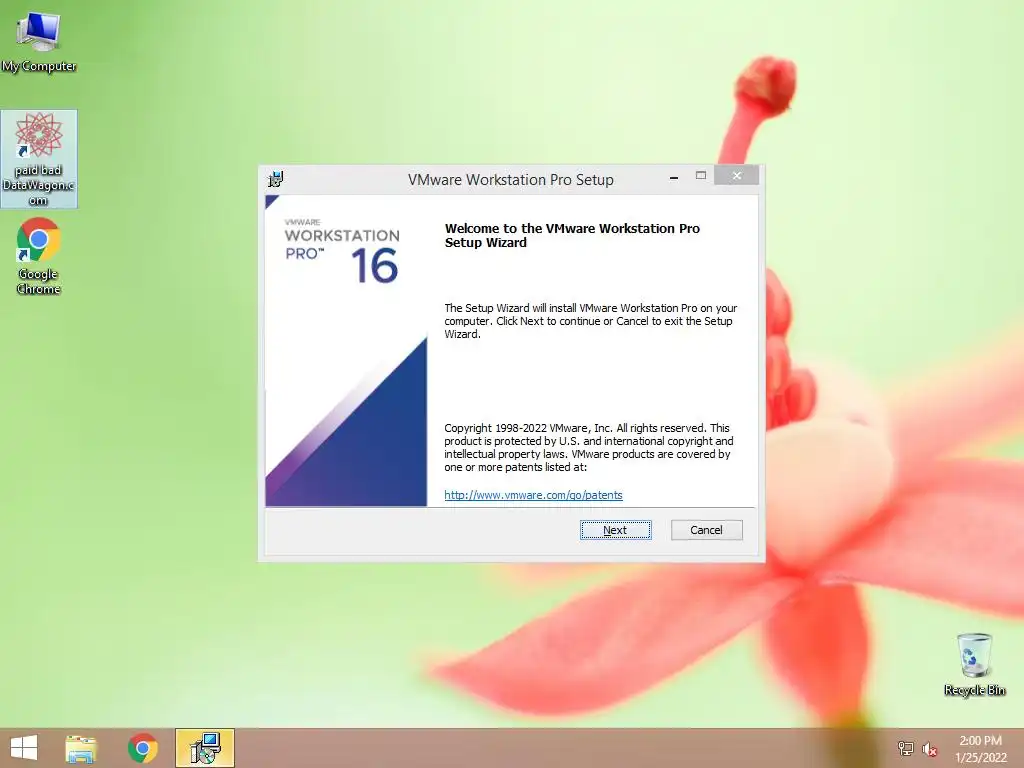Open File Explorer from the taskbar
Screen dimensions: 1024x768
click(81, 748)
